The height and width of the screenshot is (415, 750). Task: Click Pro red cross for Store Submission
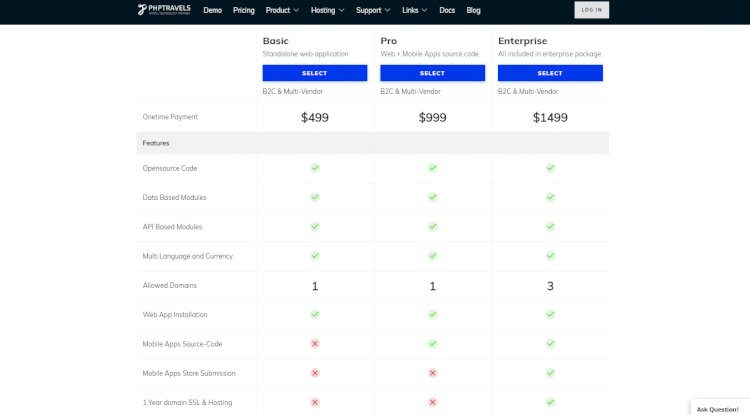point(432,373)
